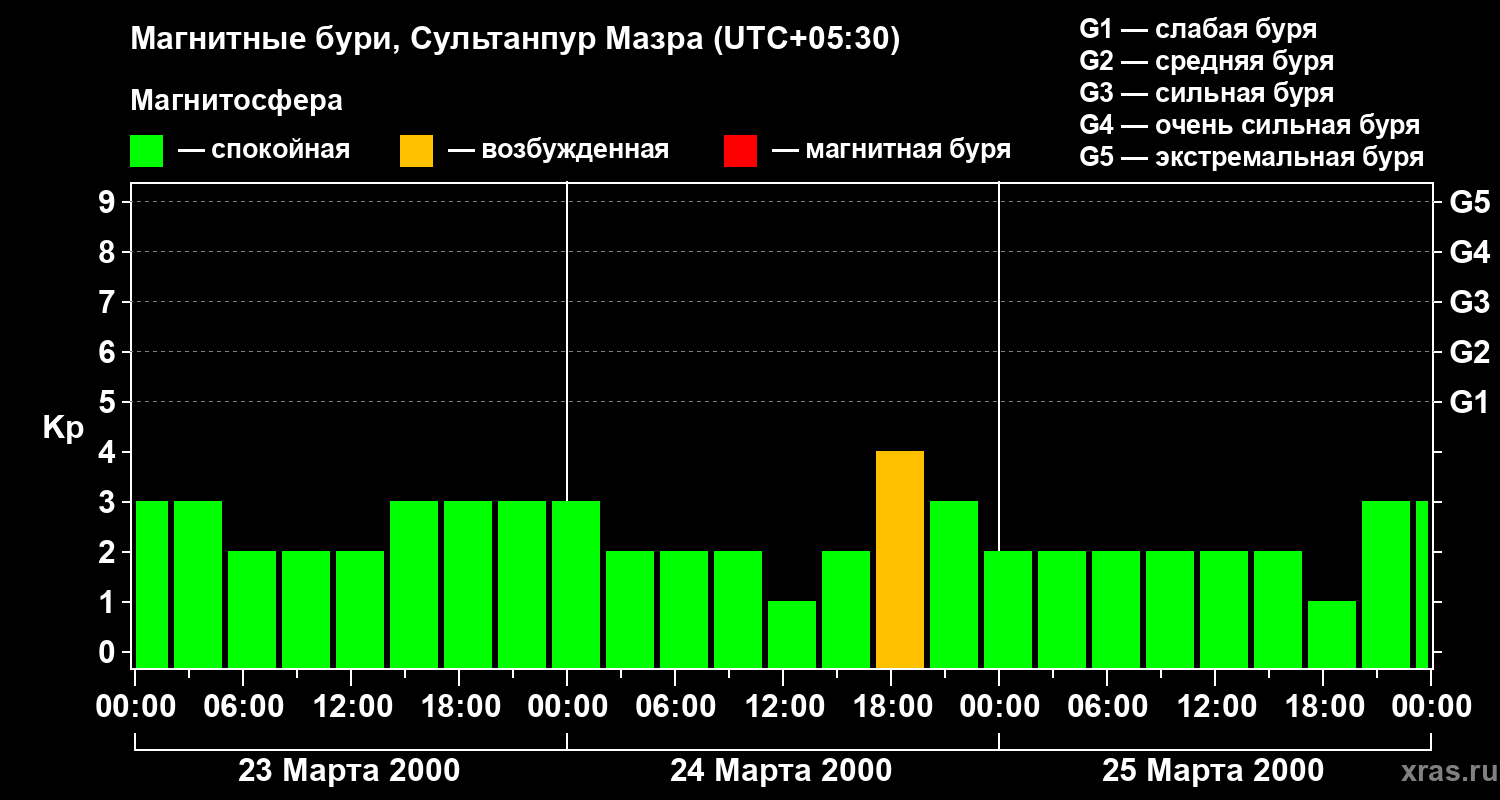Screen dimensions: 1500x800
Task: Click the "— магнитная буря" legend label
Action: click(x=892, y=150)
